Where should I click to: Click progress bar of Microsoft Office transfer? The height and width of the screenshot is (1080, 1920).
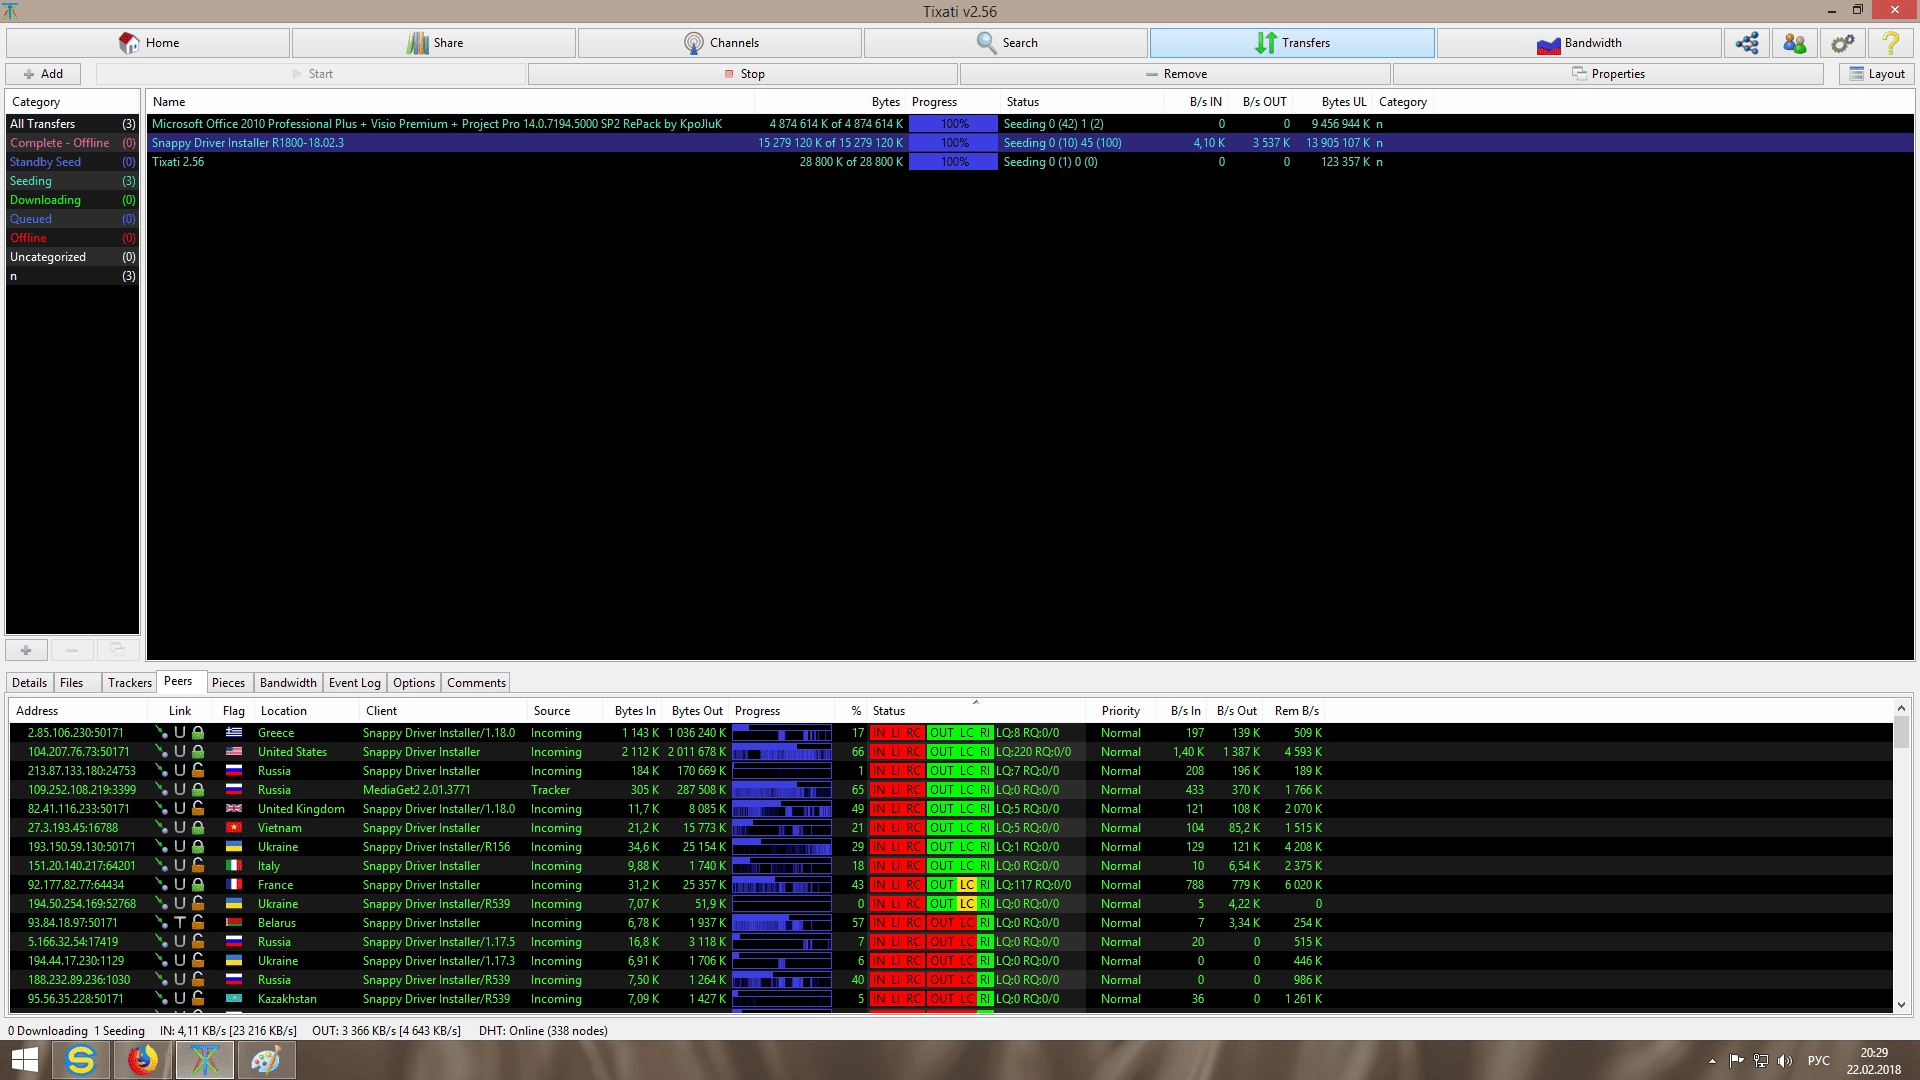[953, 124]
